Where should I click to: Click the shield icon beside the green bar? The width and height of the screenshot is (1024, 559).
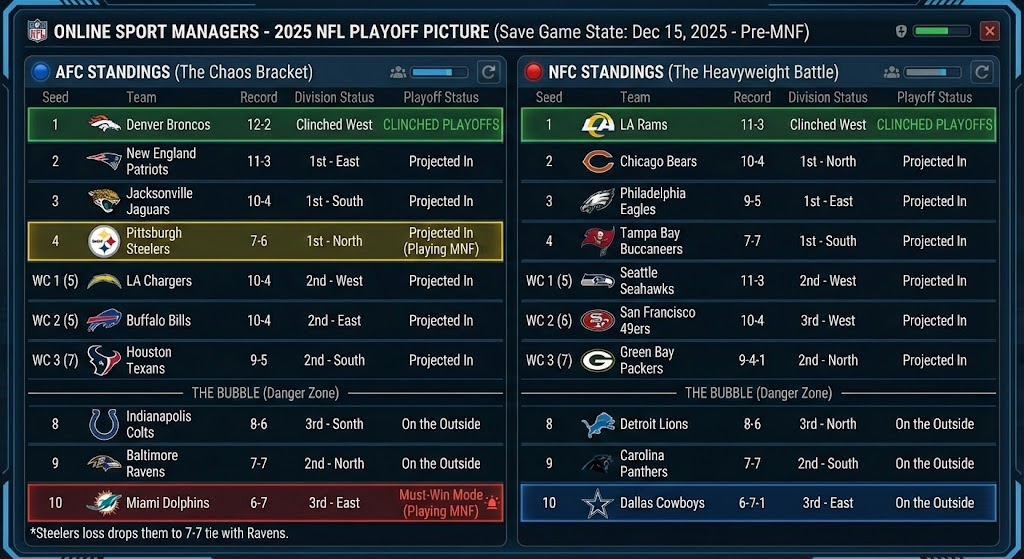901,31
